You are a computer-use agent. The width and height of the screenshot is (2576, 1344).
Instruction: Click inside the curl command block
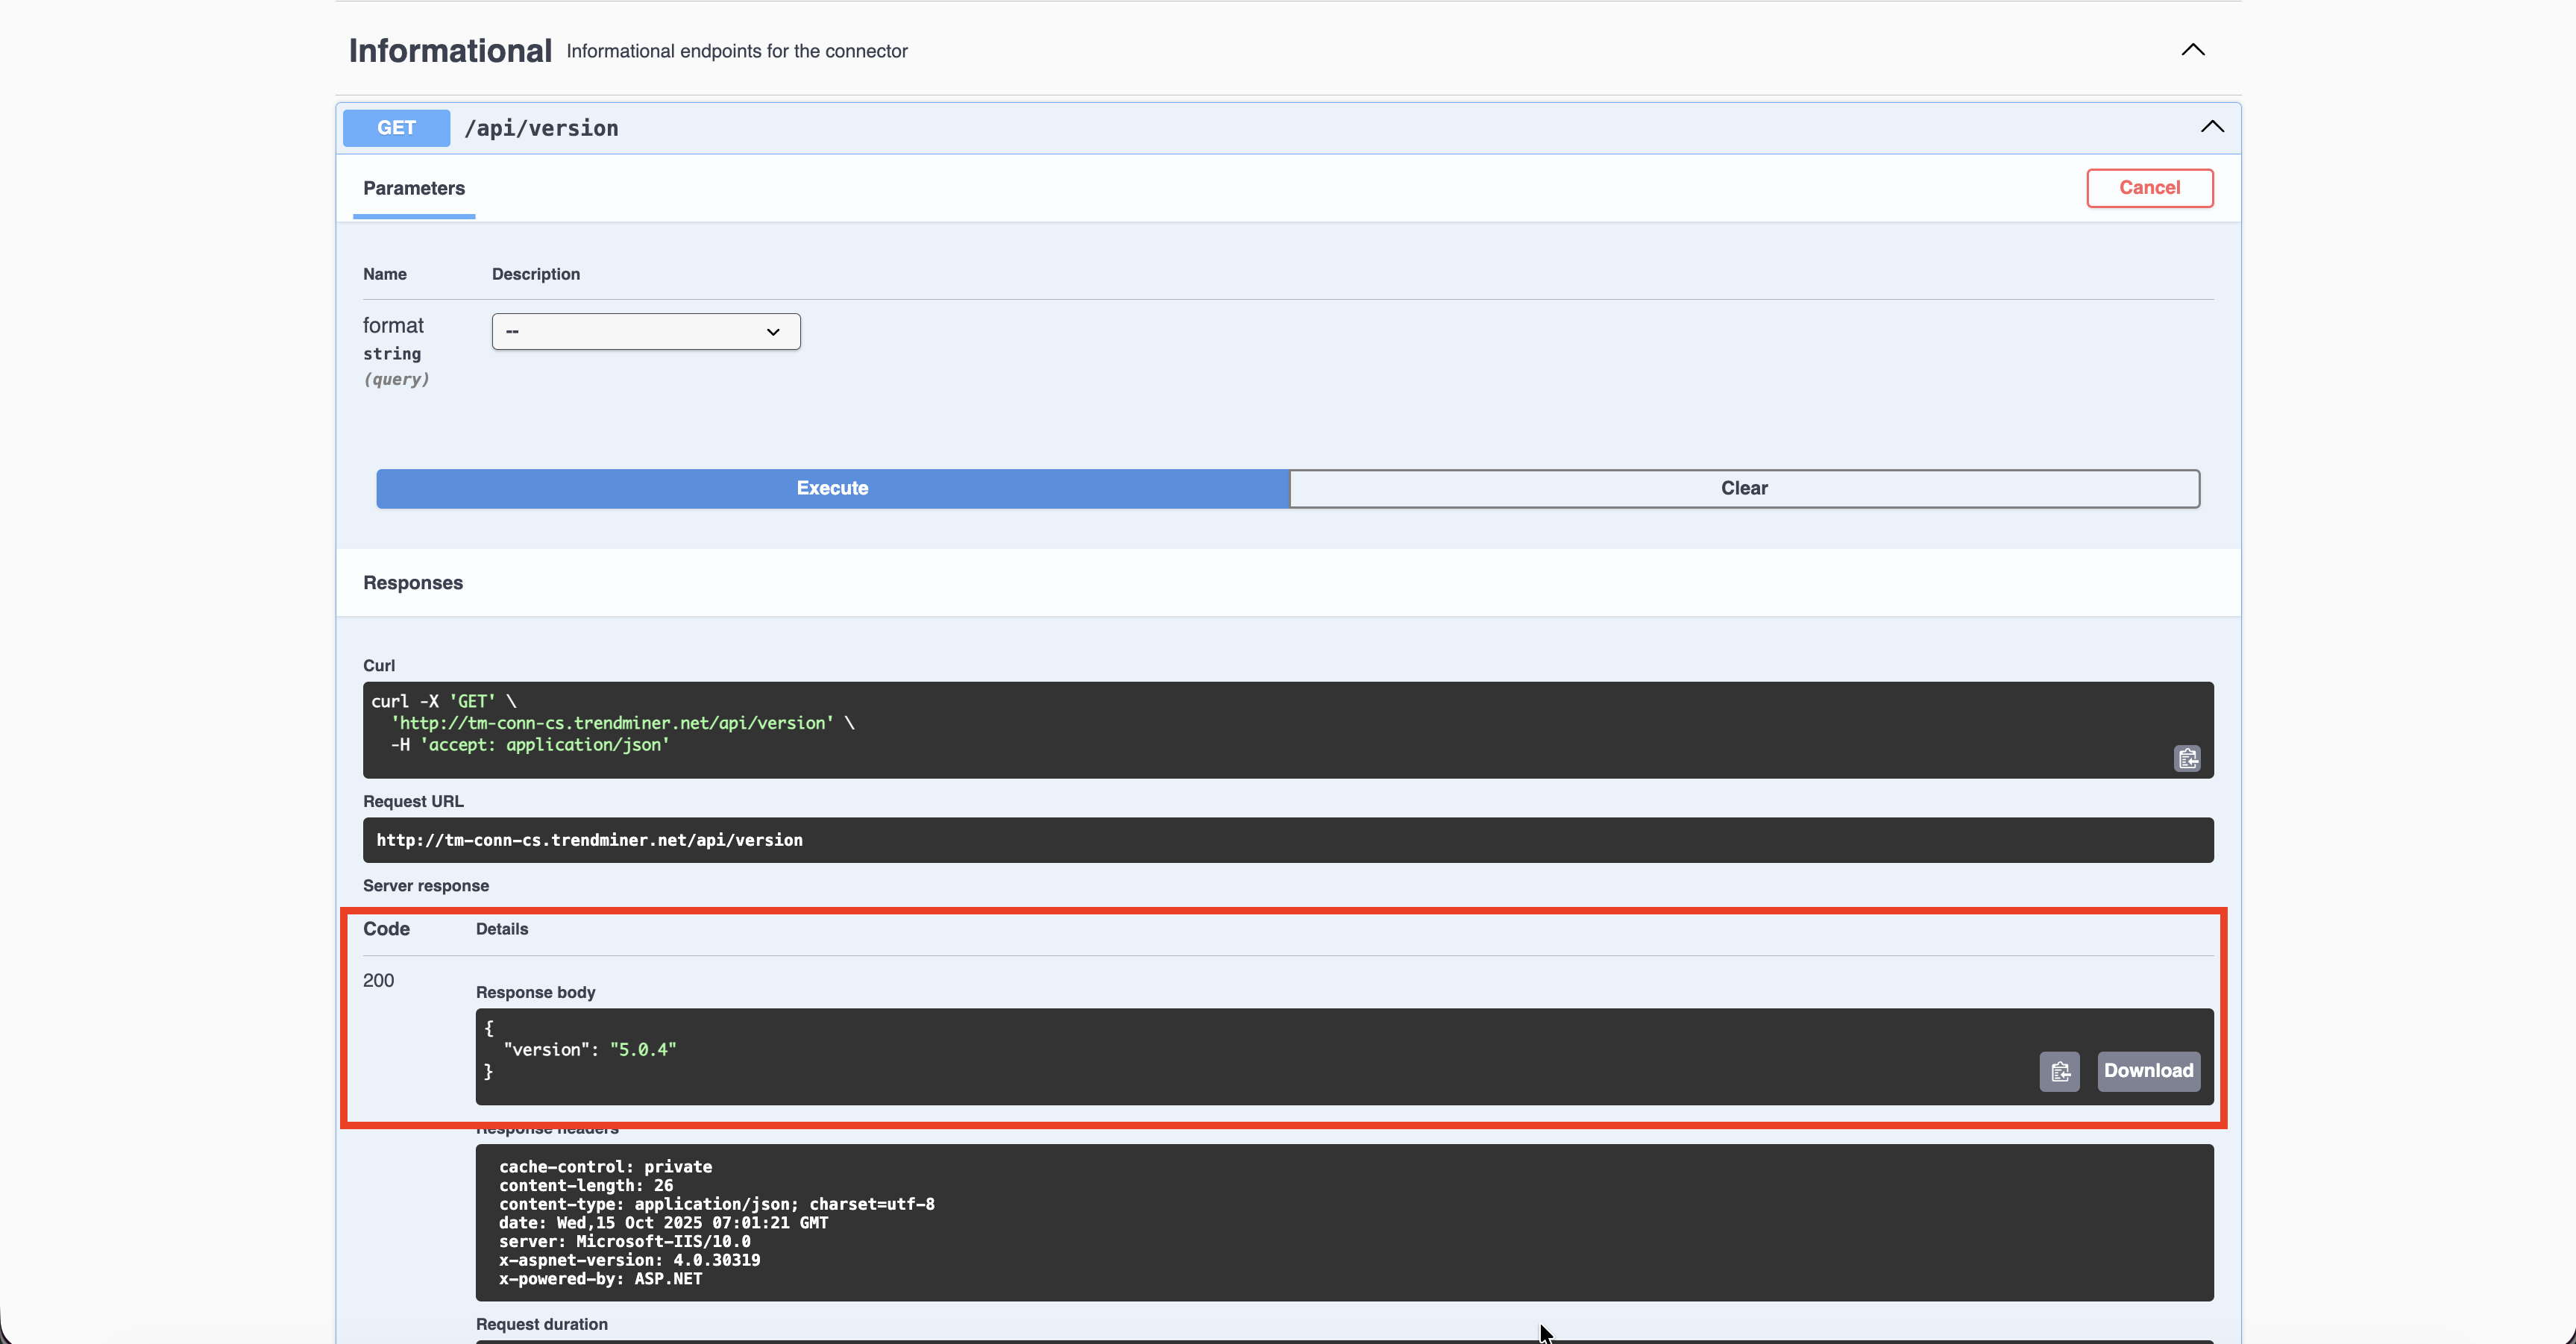coord(1200,730)
